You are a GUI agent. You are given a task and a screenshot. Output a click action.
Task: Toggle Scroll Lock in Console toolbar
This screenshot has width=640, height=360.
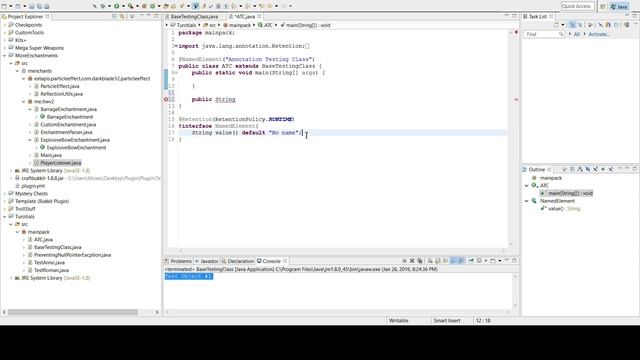click(x=438, y=260)
